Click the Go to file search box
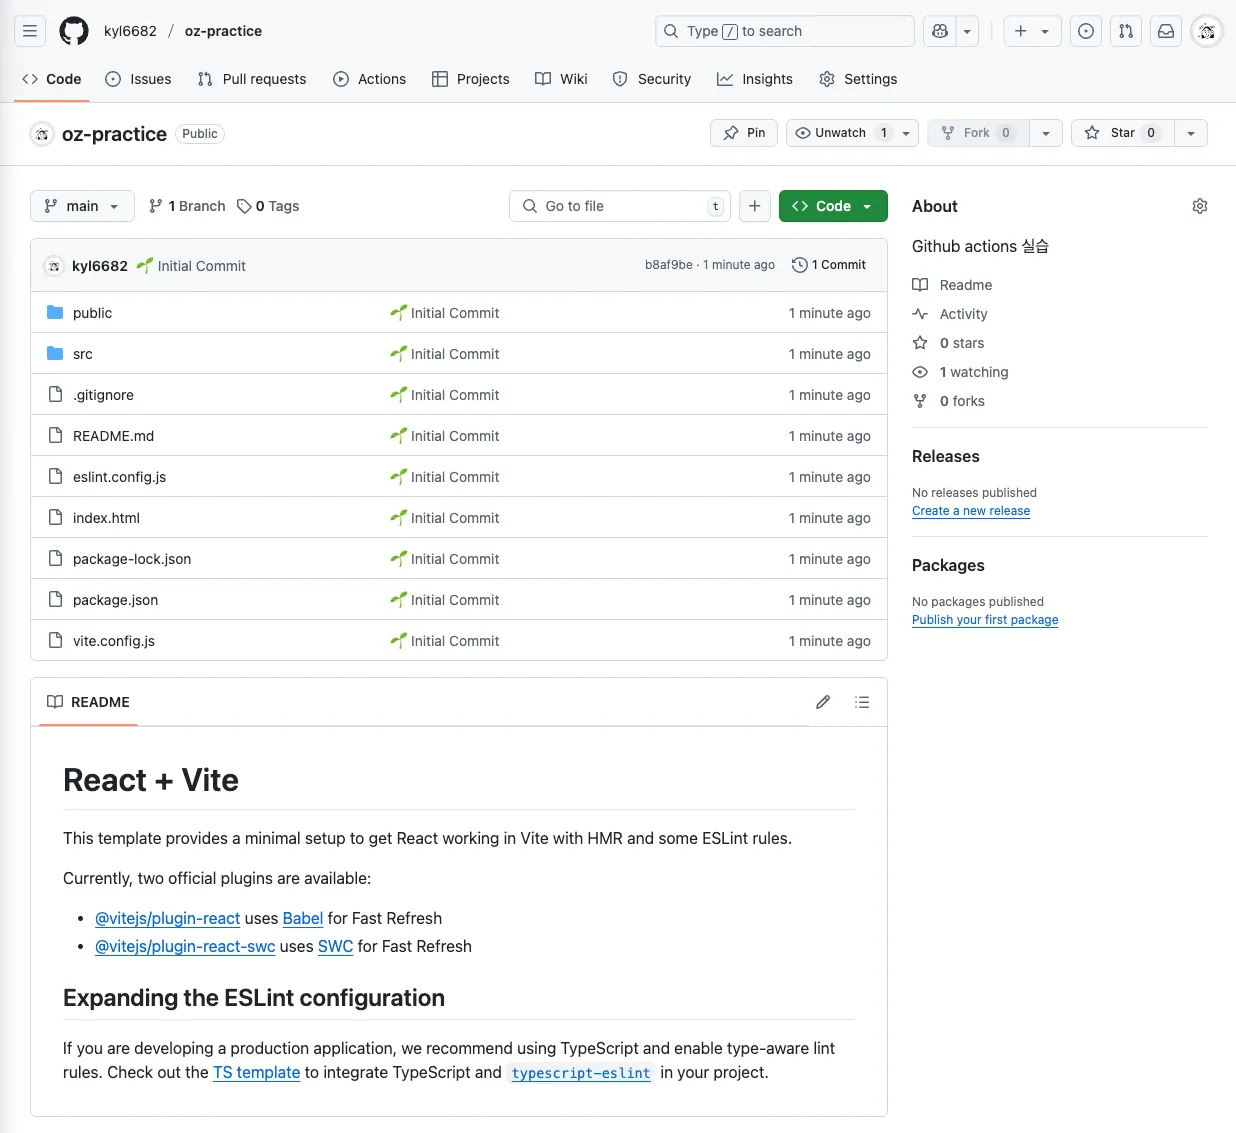 click(620, 206)
